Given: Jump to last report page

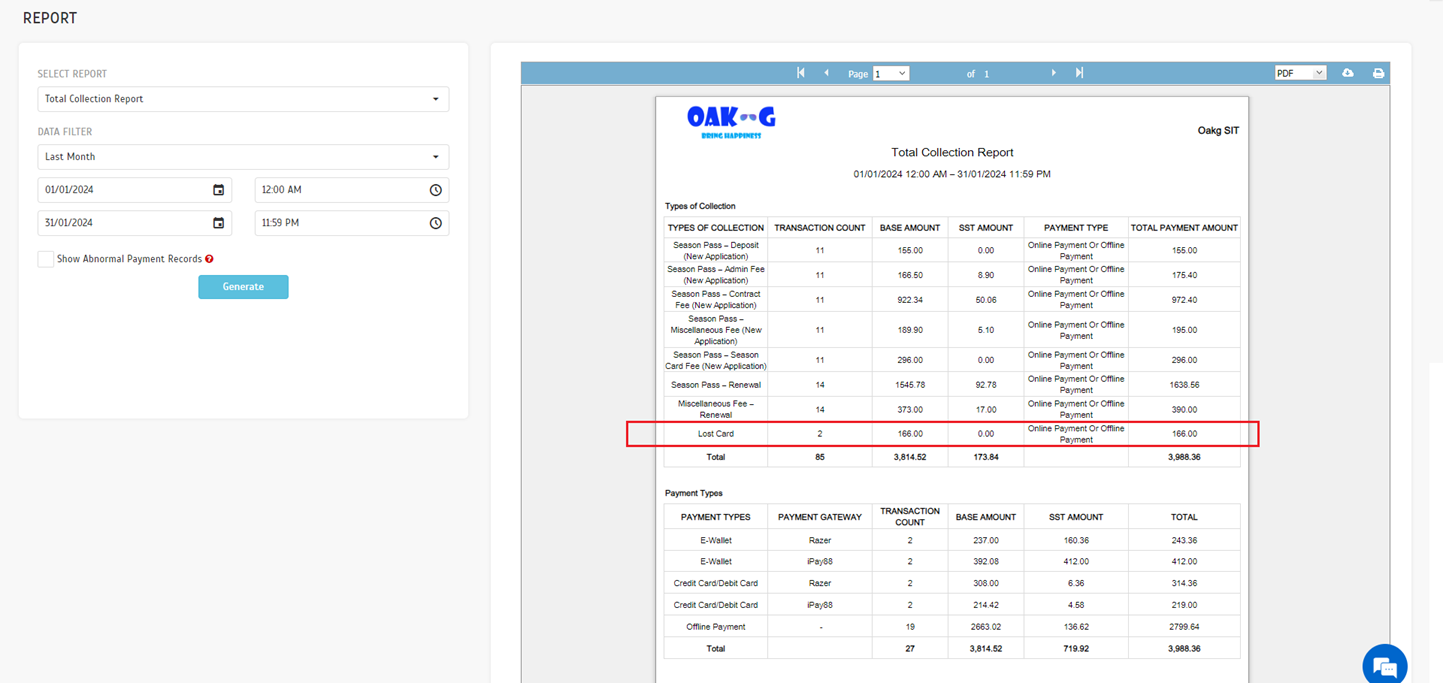Looking at the screenshot, I should tap(1079, 73).
